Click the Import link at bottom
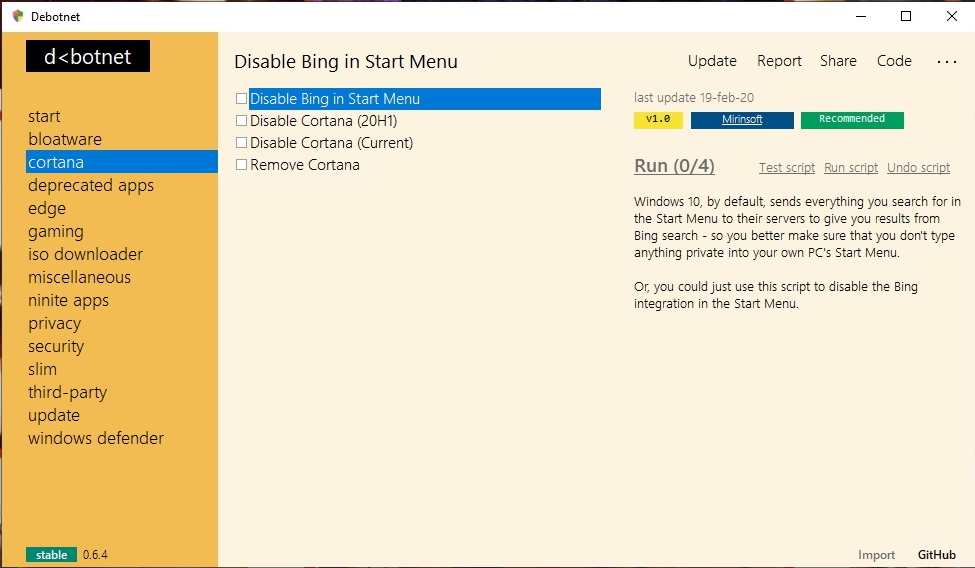This screenshot has height=568, width=975. click(876, 554)
